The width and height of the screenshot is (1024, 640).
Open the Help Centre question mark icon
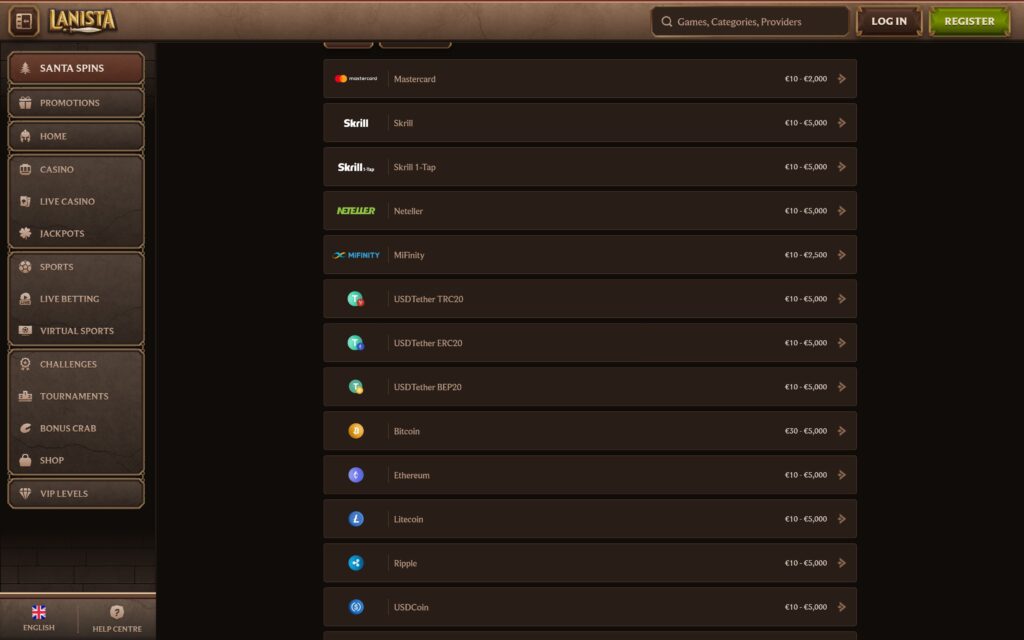[117, 612]
